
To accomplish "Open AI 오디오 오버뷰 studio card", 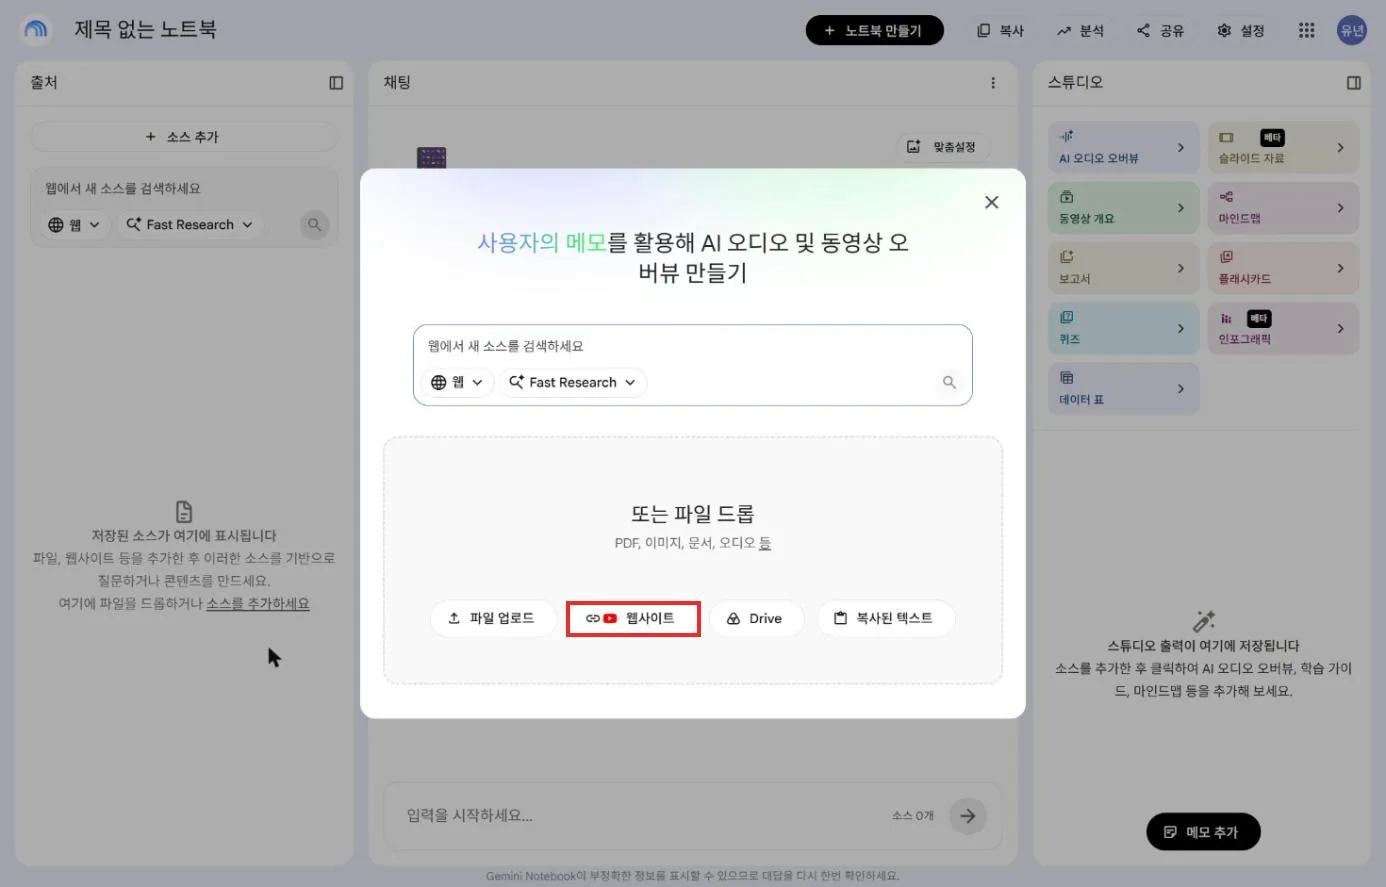I will [1123, 148].
